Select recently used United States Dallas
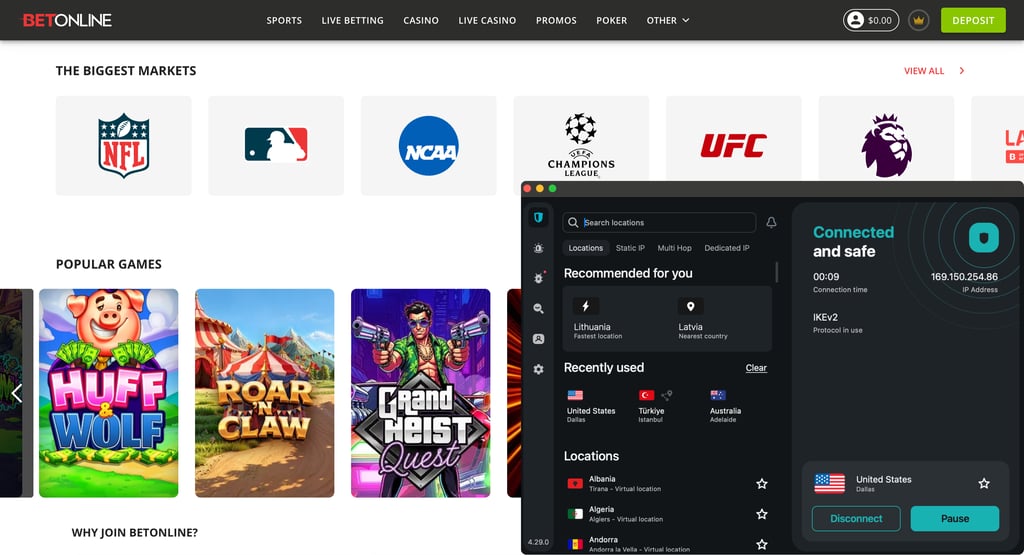The height and width of the screenshot is (555, 1024). coord(590,406)
